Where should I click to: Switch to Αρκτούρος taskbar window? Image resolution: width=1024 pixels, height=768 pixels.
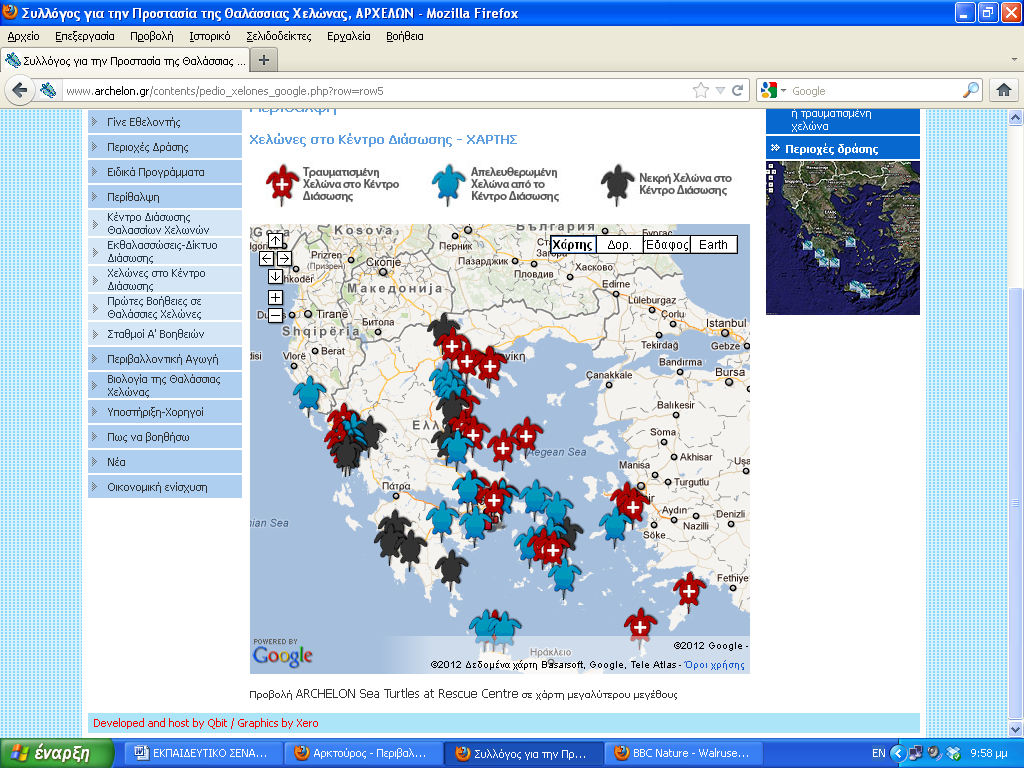click(x=362, y=753)
